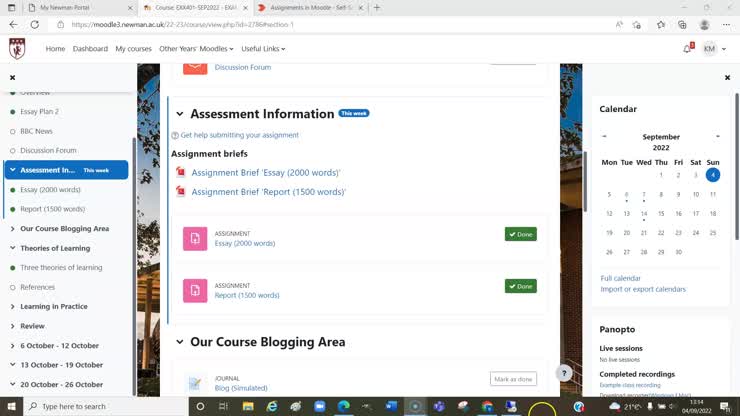This screenshot has height=416, width=740.
Task: Collapse the Assessment Information section heading
Action: click(180, 114)
